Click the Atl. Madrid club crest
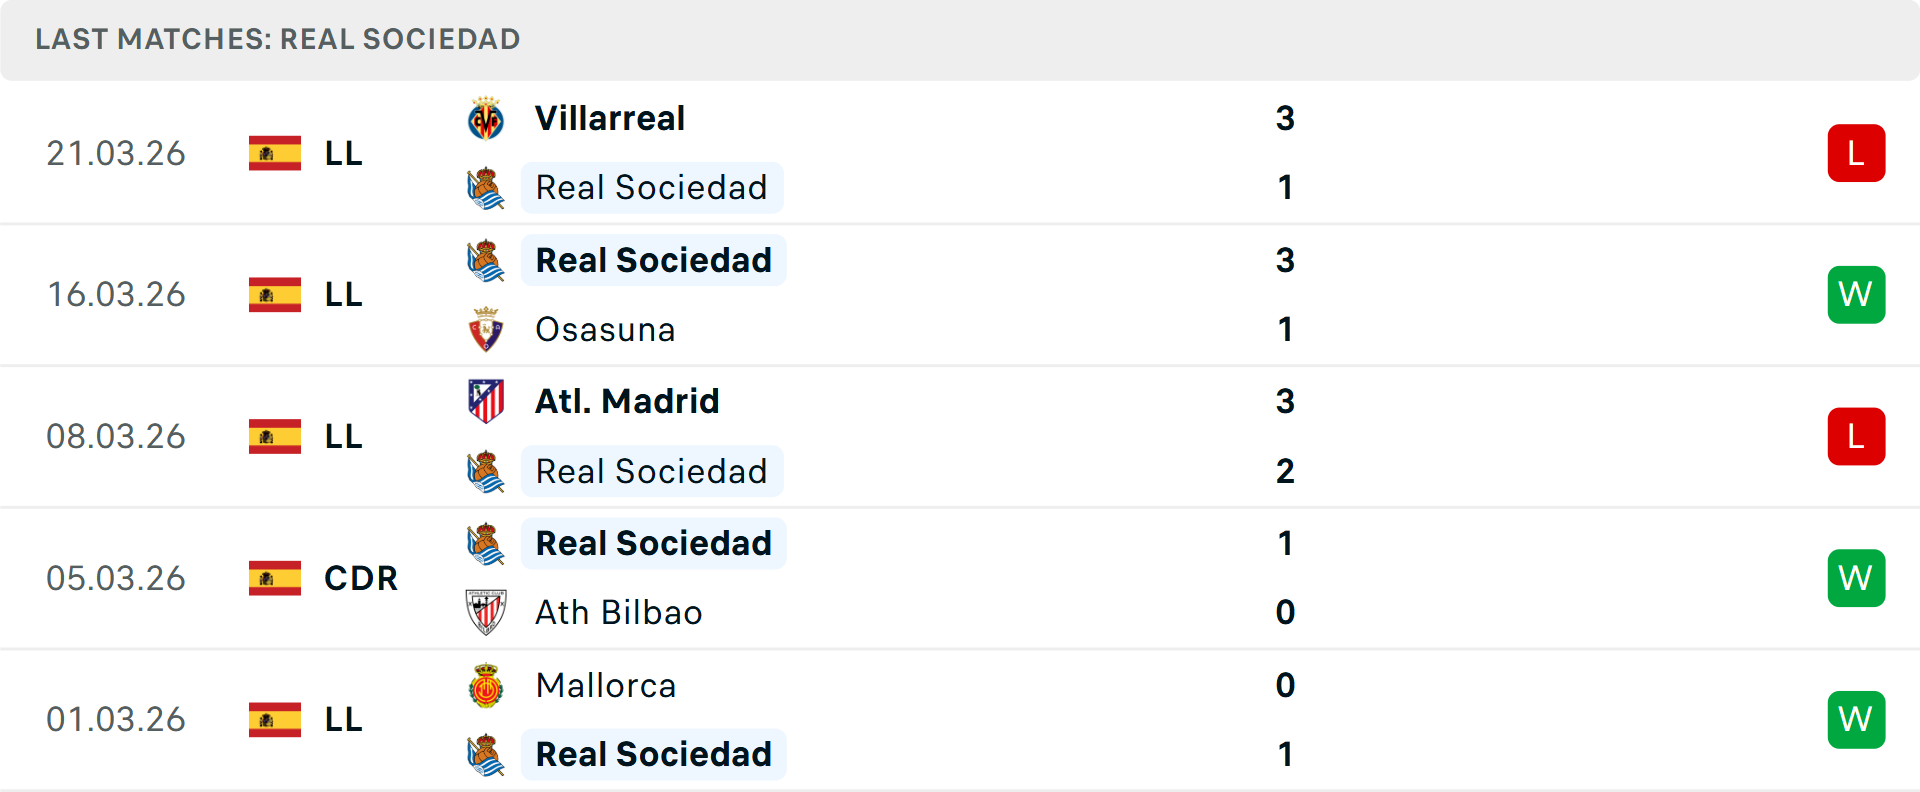Screen dimensions: 1920x792 [x=486, y=400]
